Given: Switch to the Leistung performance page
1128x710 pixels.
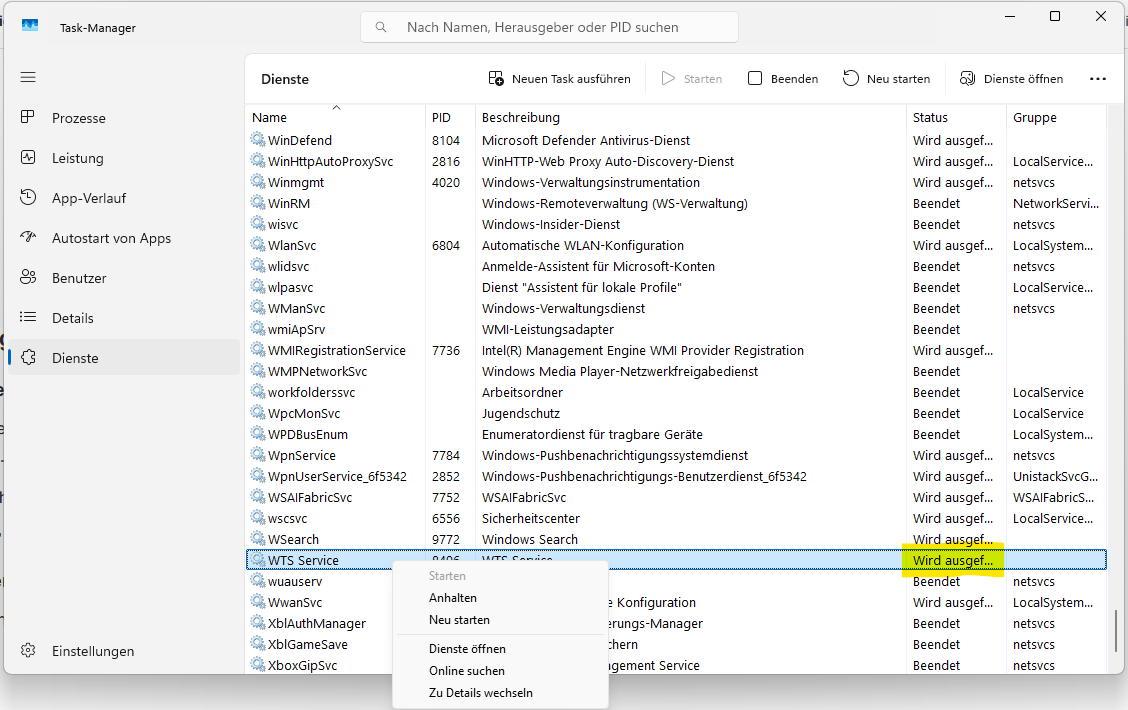Looking at the screenshot, I should tap(77, 158).
